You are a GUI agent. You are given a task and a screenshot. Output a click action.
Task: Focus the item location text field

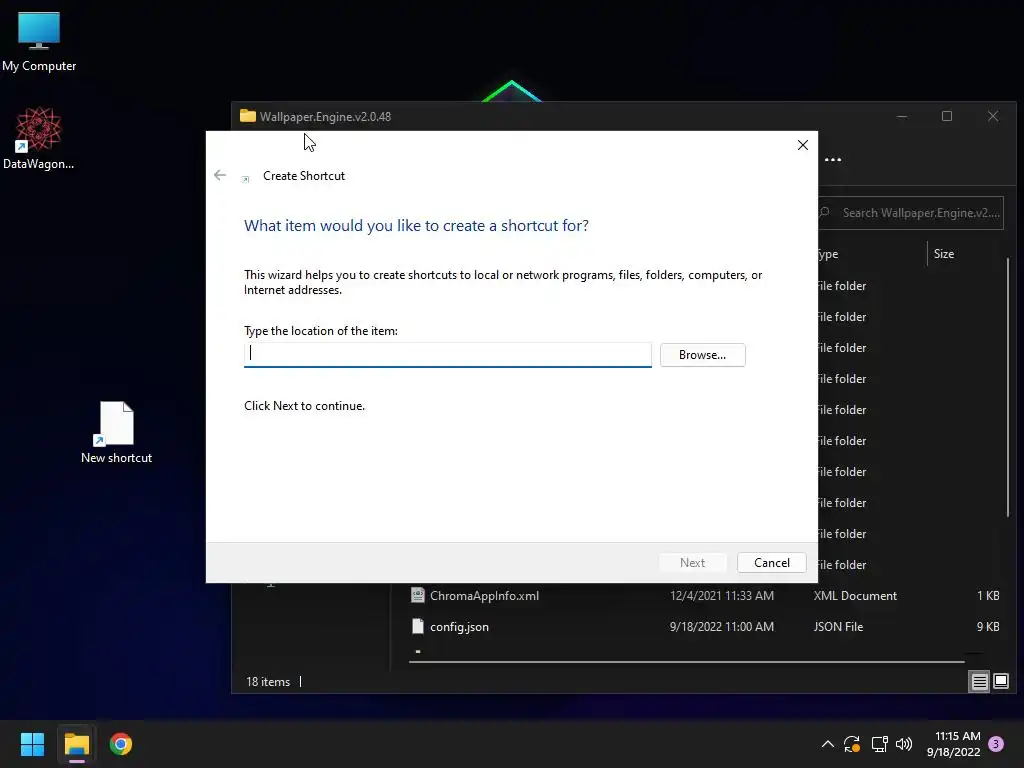pos(447,355)
